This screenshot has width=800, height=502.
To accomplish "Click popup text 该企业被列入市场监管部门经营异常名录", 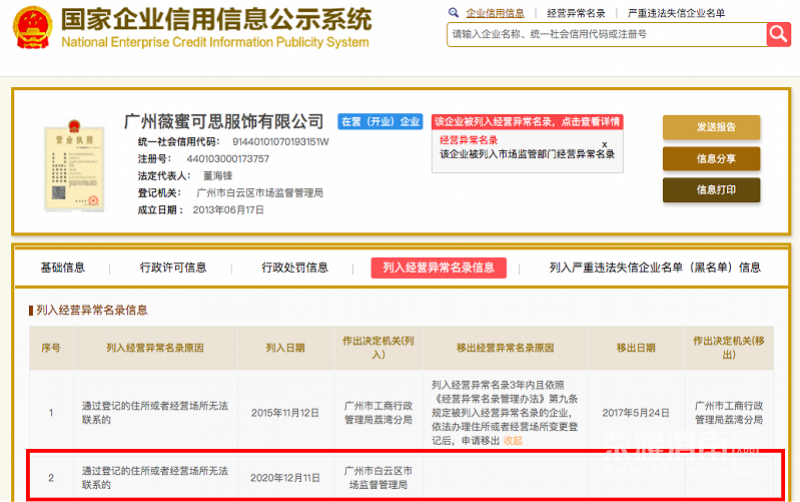I will point(527,154).
